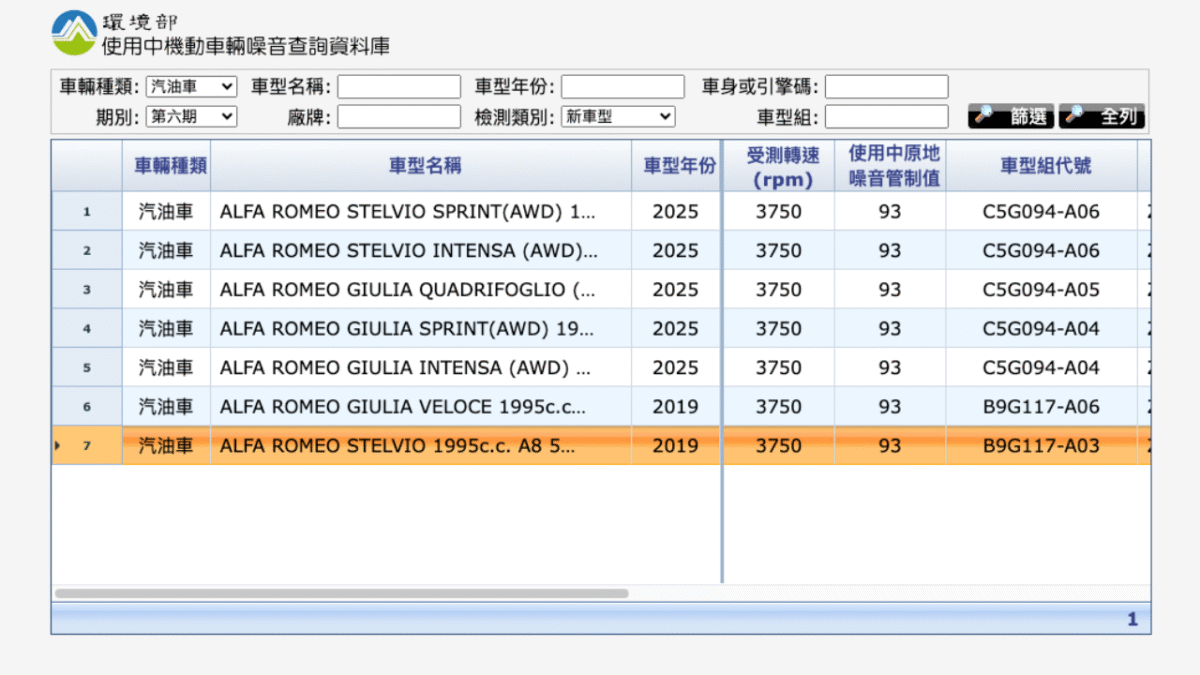Click the 篩選 filter button
Screen dimensions: 1200x675
[1011, 116]
